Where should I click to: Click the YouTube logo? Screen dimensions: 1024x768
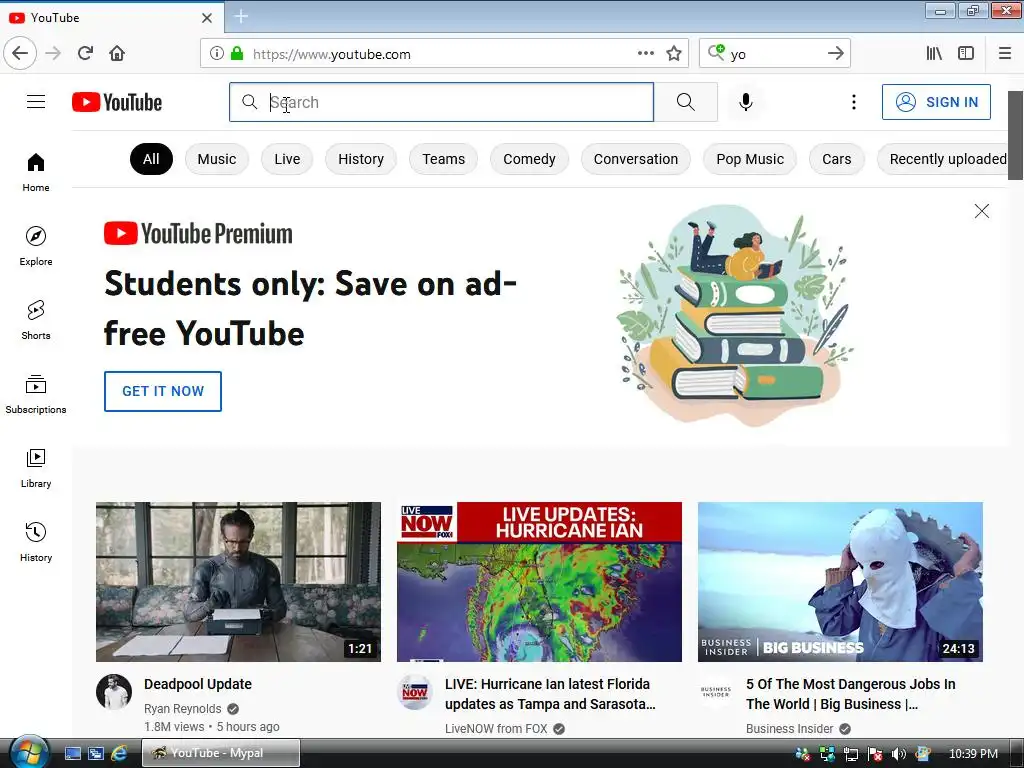117,102
